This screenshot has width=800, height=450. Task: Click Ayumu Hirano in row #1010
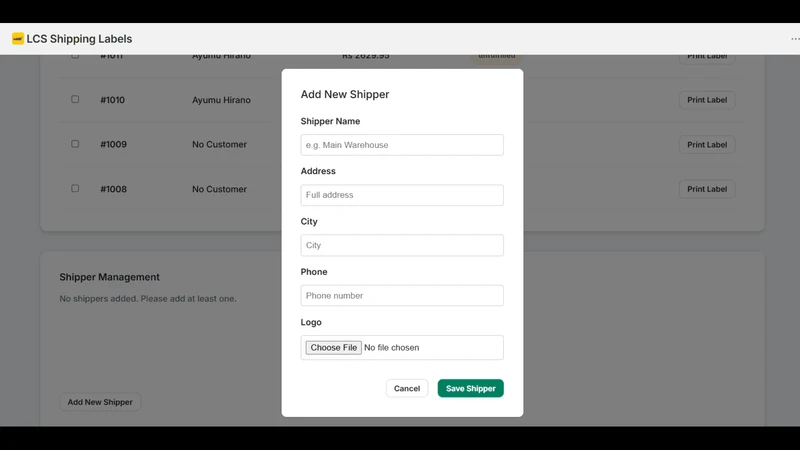221,100
